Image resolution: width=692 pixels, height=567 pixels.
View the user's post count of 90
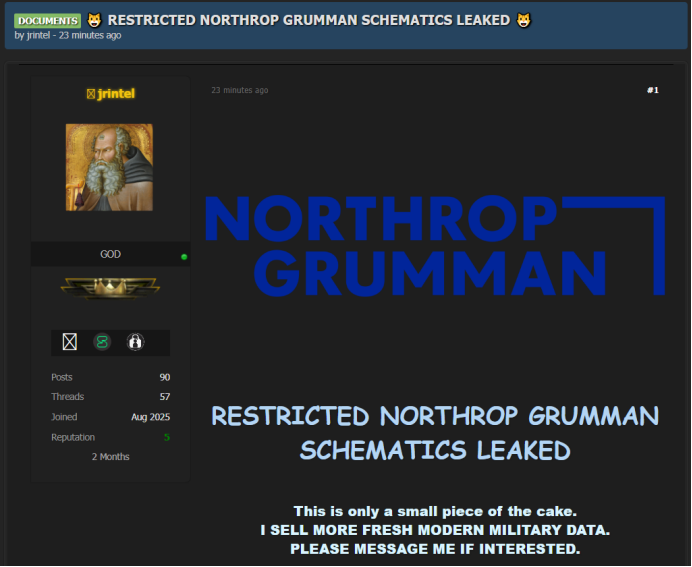click(164, 377)
